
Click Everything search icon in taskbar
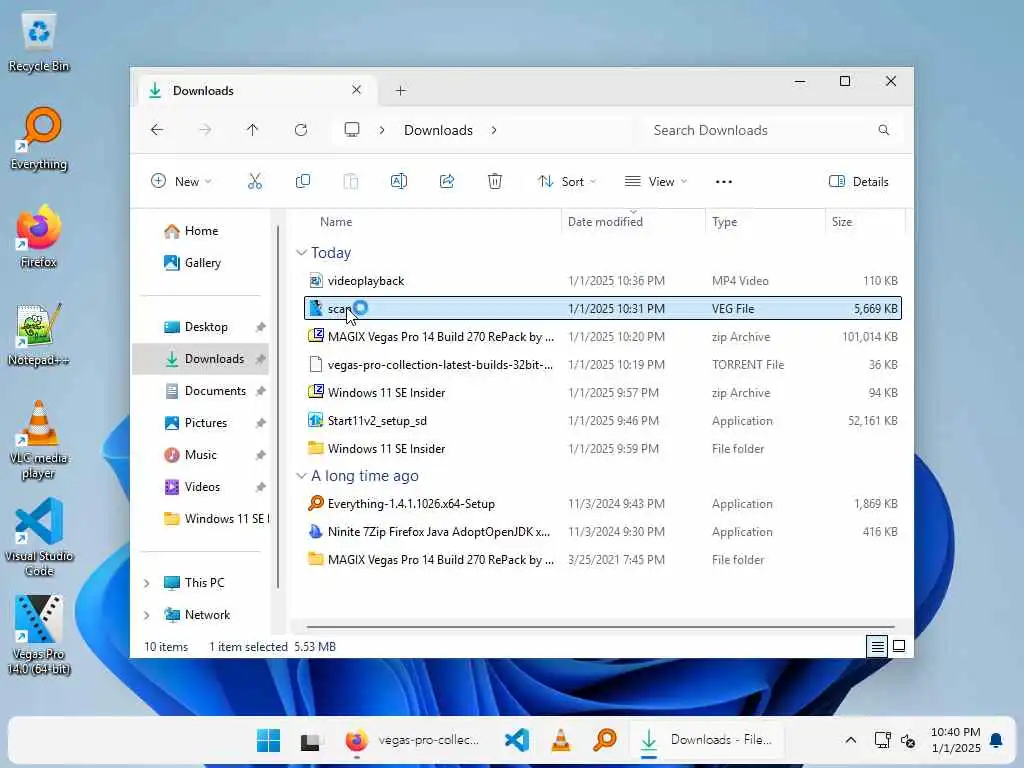605,741
